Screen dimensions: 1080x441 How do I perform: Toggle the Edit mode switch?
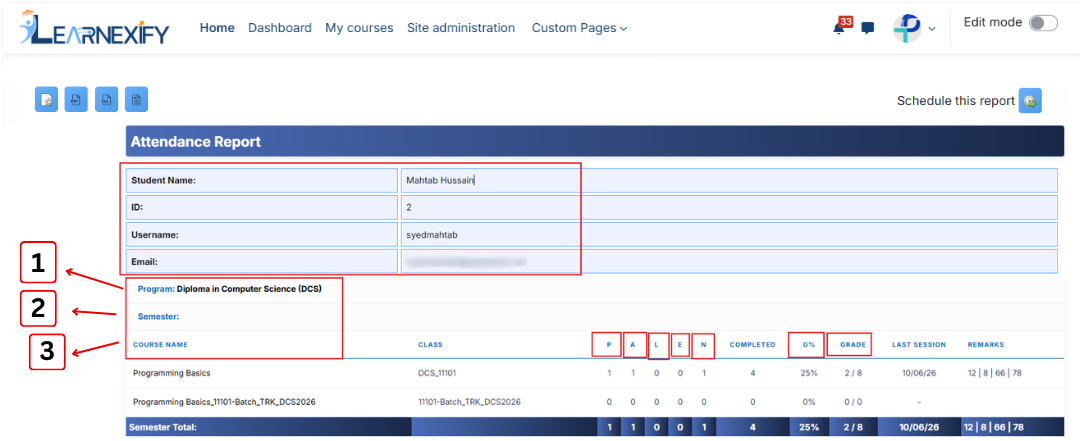[1043, 23]
